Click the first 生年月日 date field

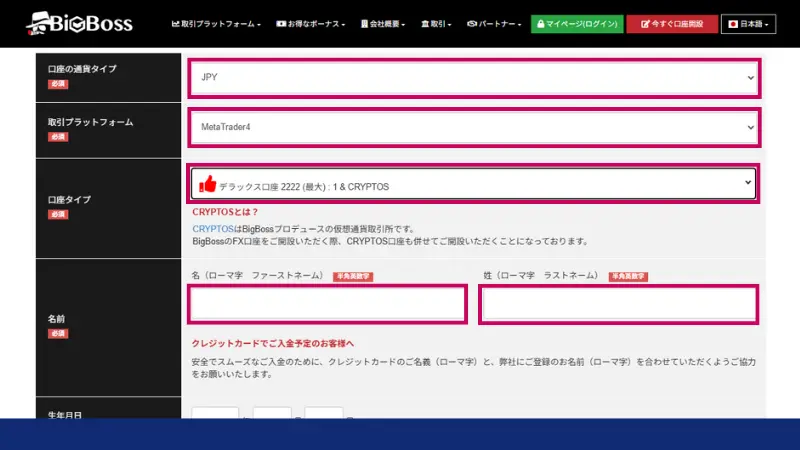click(215, 414)
